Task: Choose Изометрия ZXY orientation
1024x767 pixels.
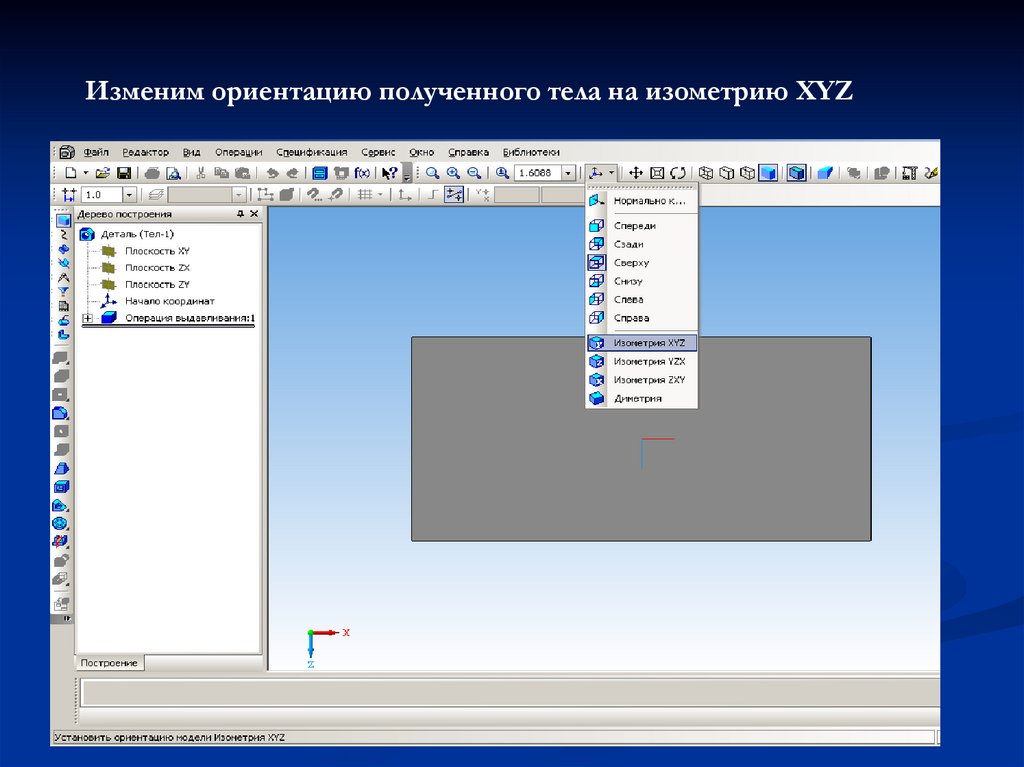Action: click(x=642, y=380)
